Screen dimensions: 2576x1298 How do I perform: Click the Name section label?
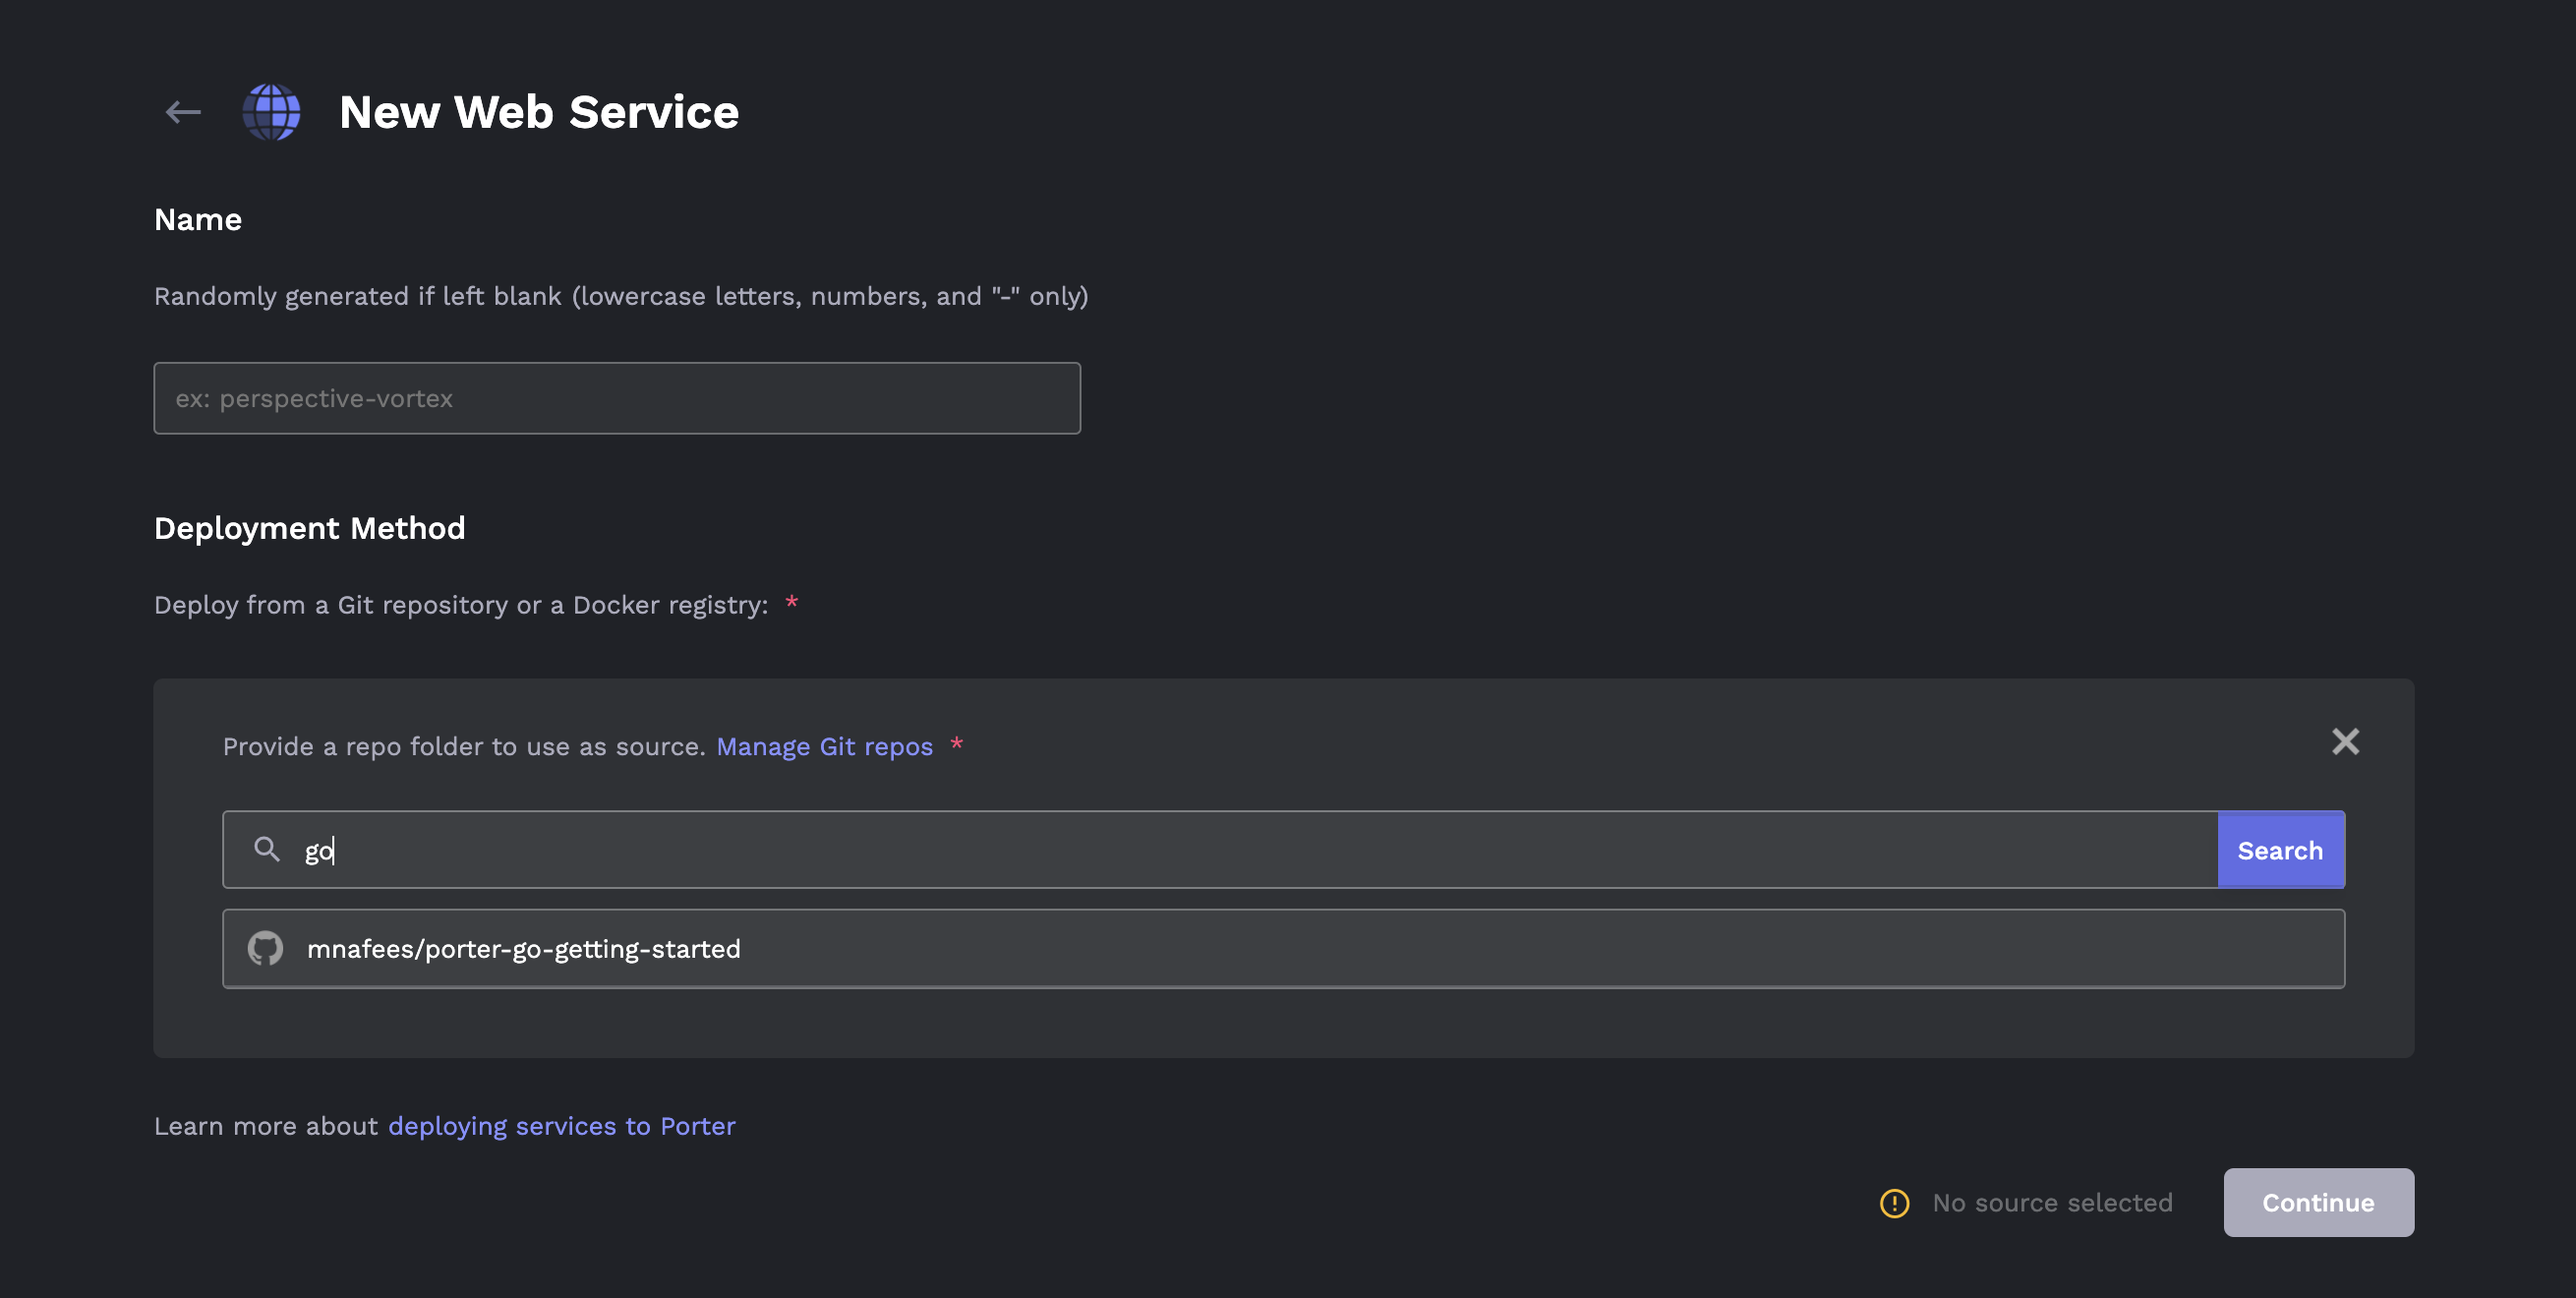[x=198, y=219]
